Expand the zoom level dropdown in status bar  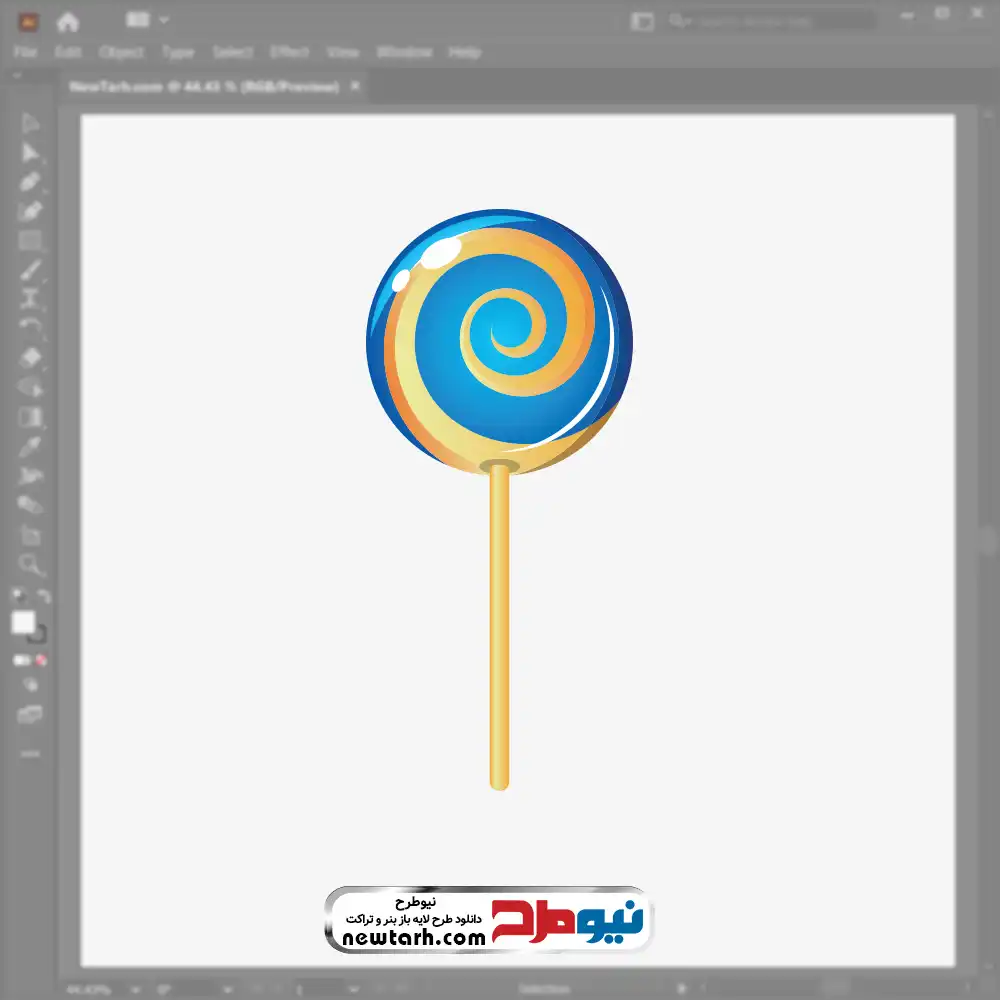pos(136,989)
